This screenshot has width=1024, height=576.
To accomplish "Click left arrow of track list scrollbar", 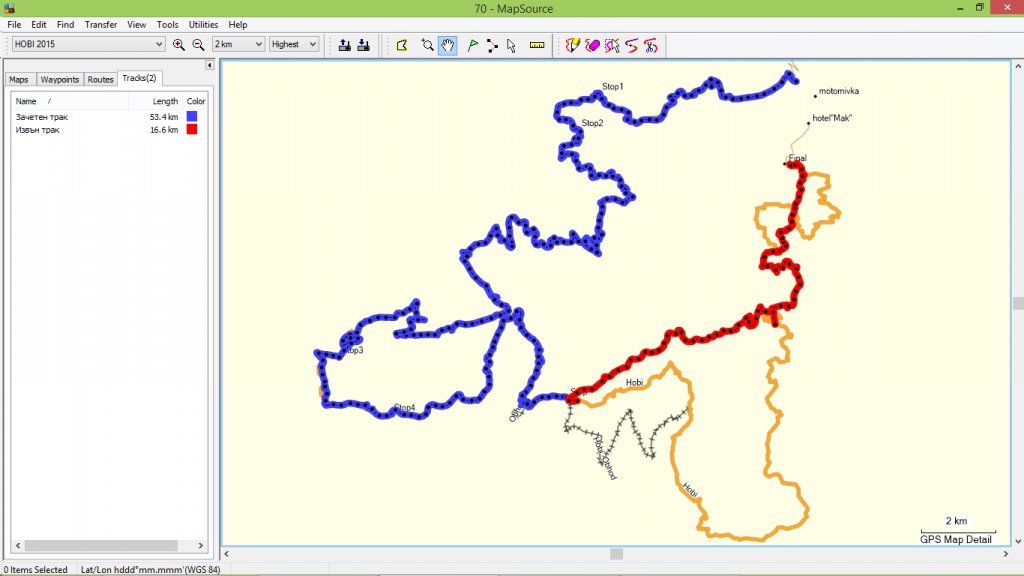I will pyautogui.click(x=18, y=545).
